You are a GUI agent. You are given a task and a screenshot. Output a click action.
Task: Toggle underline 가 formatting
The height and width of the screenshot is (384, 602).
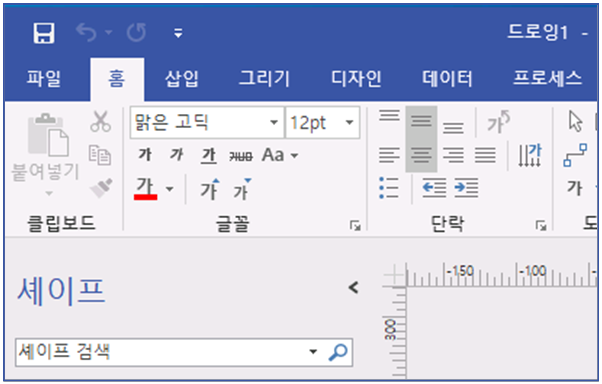pyautogui.click(x=209, y=156)
